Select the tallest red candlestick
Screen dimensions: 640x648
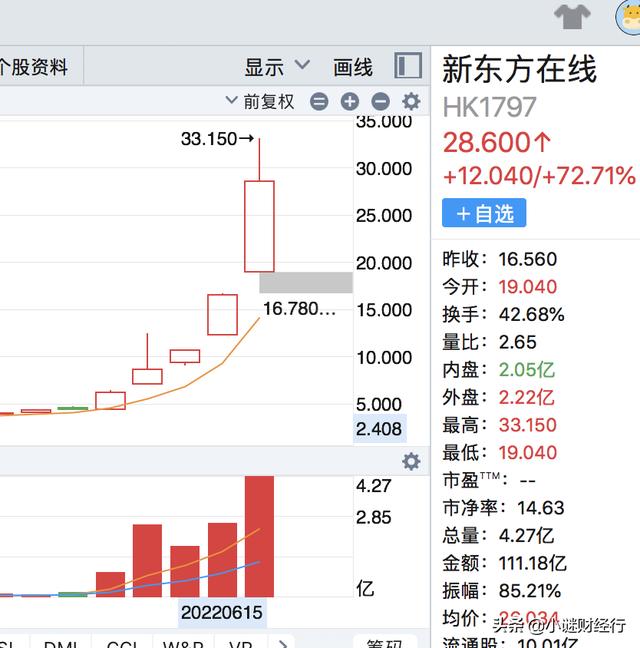tap(259, 226)
